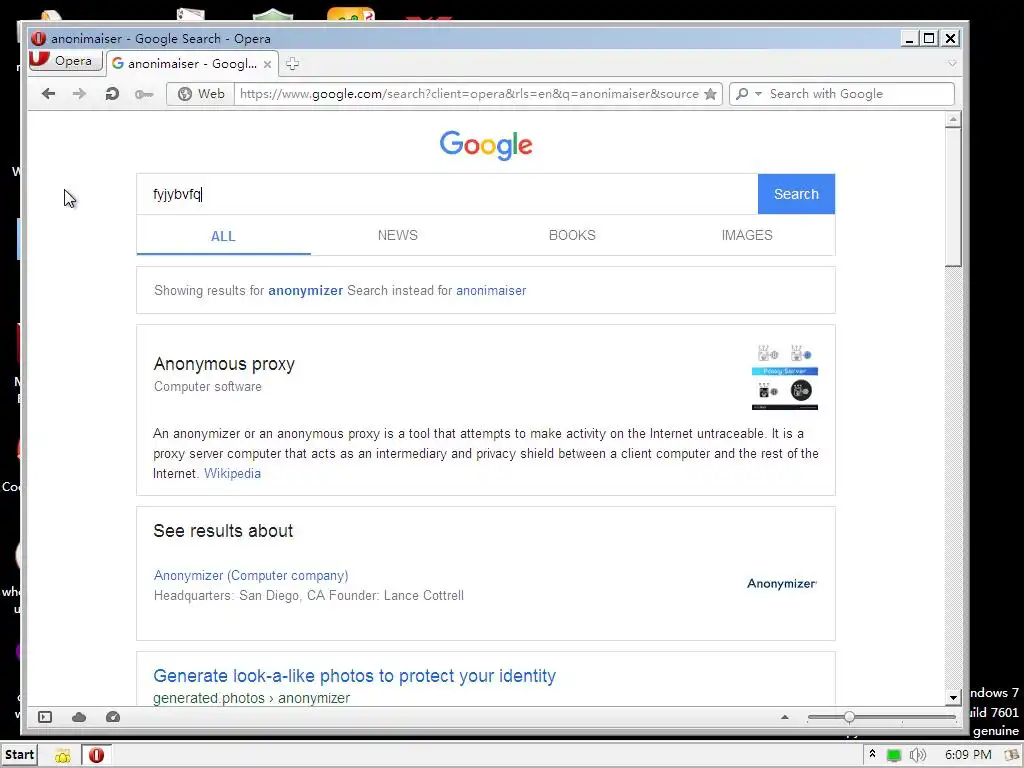The width and height of the screenshot is (1024, 768).
Task: Search instead for anonimaiser link
Action: pos(491,291)
